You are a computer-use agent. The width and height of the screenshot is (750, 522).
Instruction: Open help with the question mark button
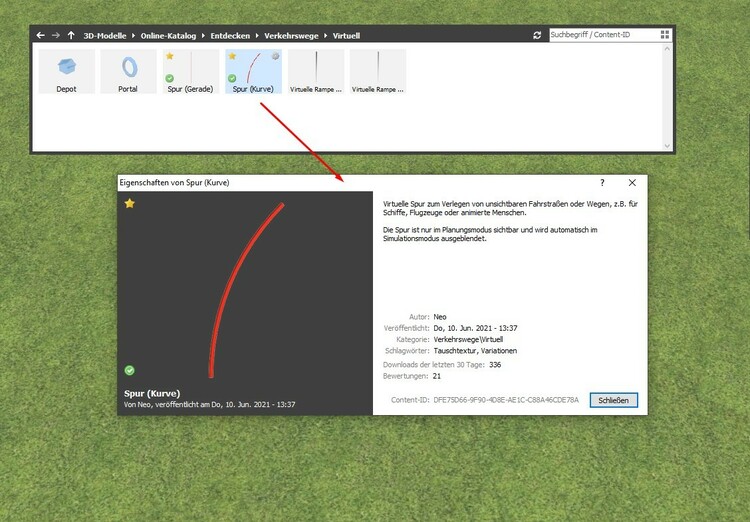(x=602, y=183)
